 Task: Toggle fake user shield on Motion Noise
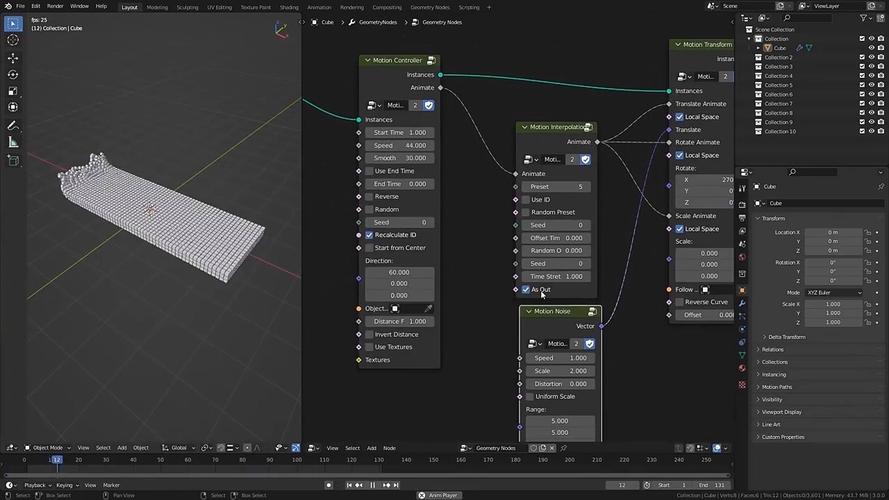coord(590,344)
